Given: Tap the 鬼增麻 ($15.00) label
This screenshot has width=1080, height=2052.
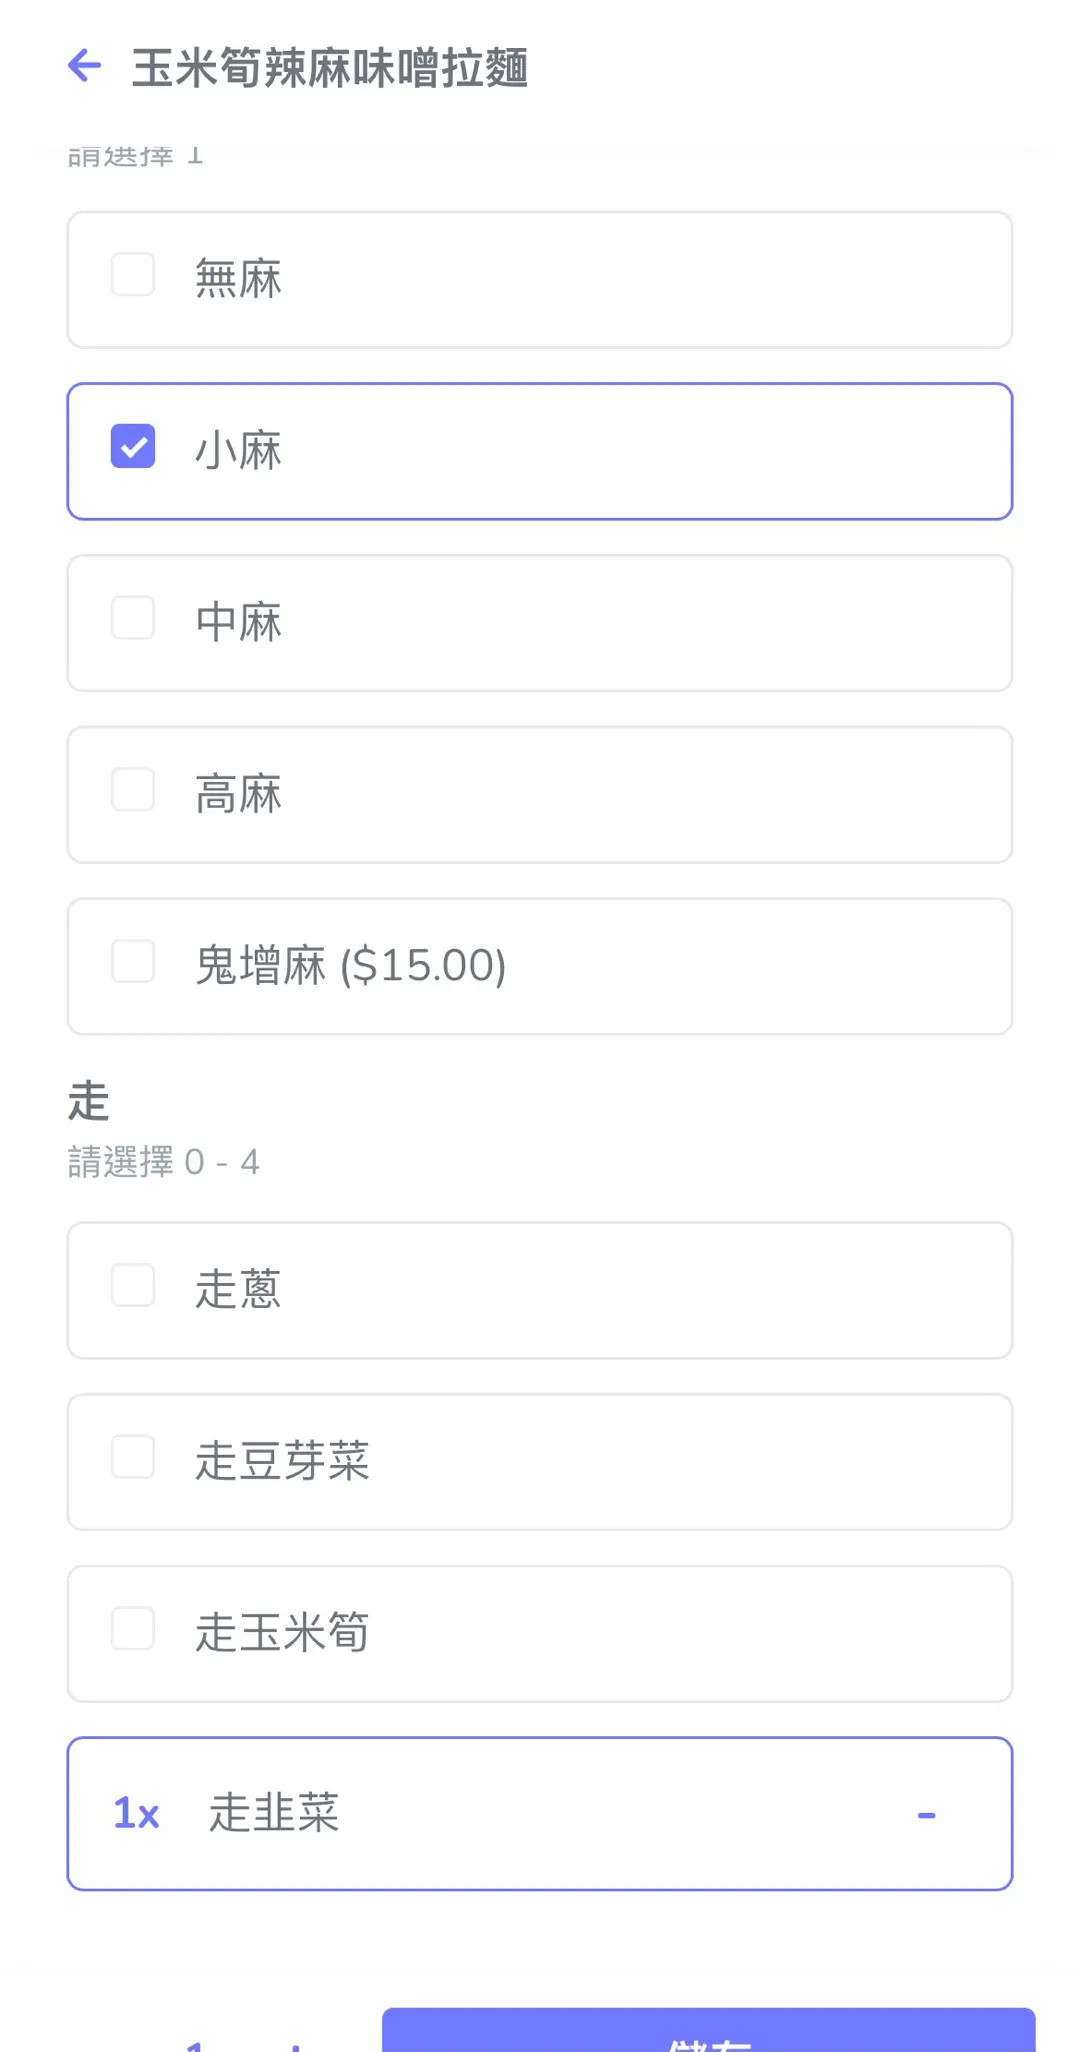Looking at the screenshot, I should coord(350,966).
